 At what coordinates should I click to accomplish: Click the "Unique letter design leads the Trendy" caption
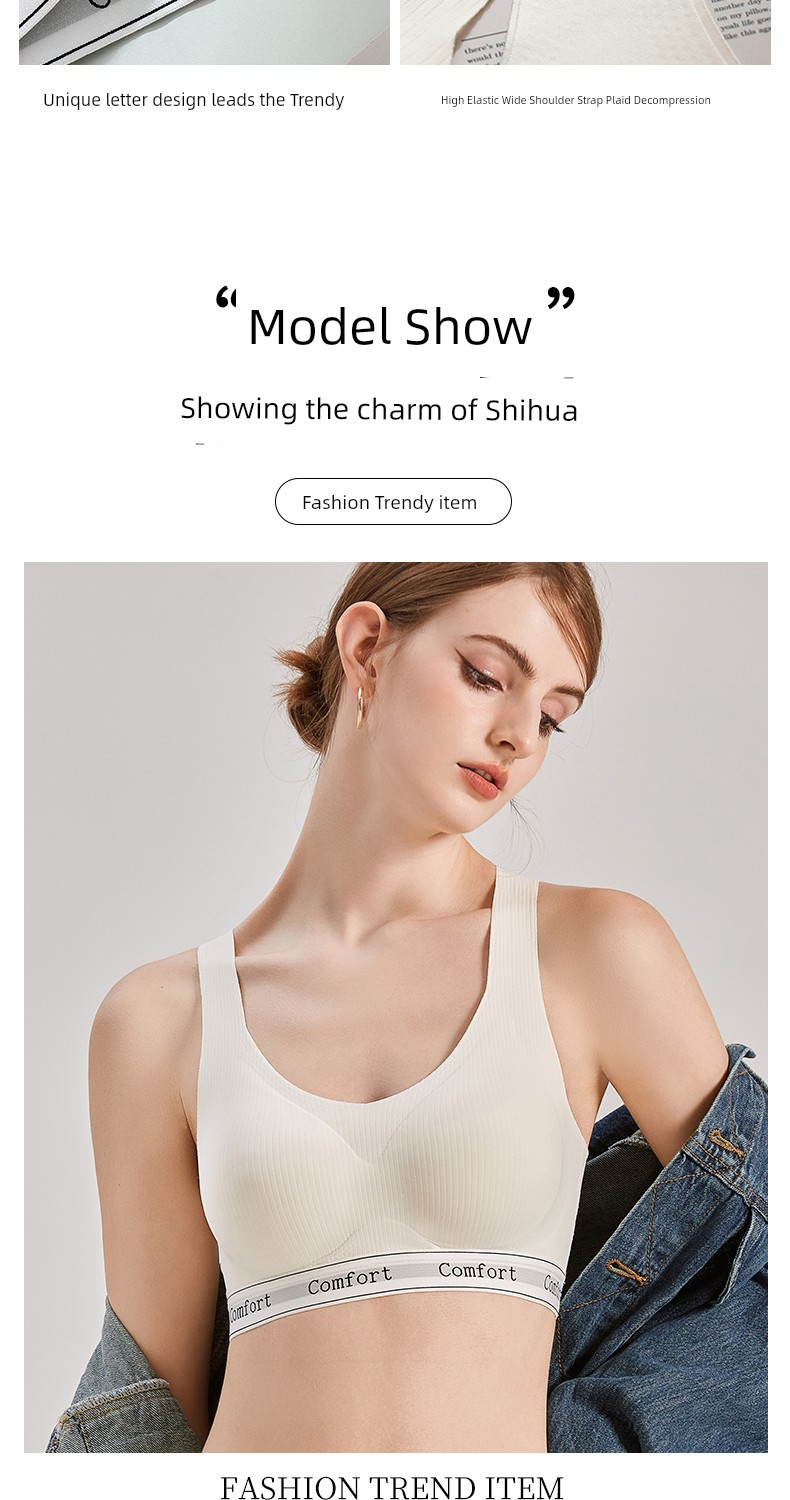pos(193,100)
